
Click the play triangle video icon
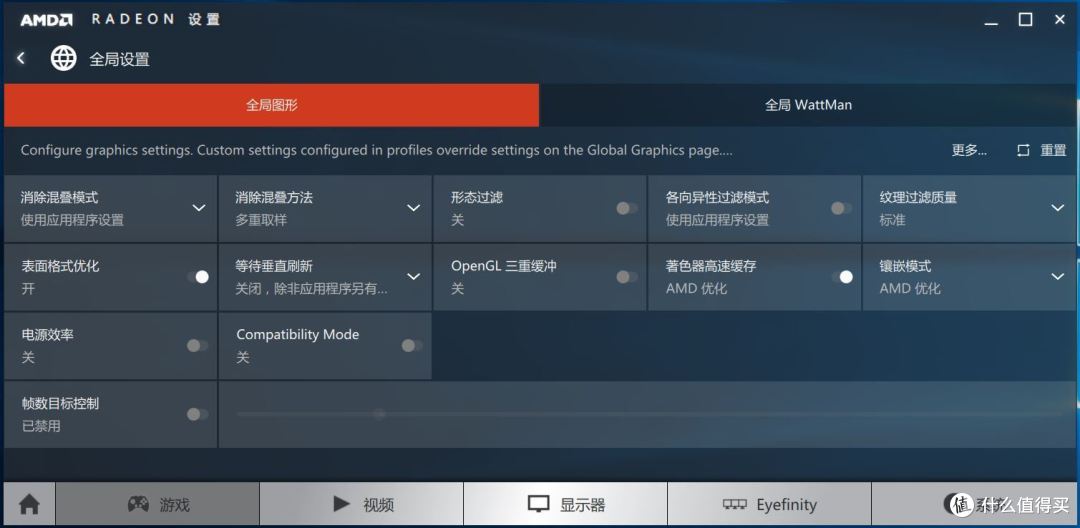(x=342, y=504)
